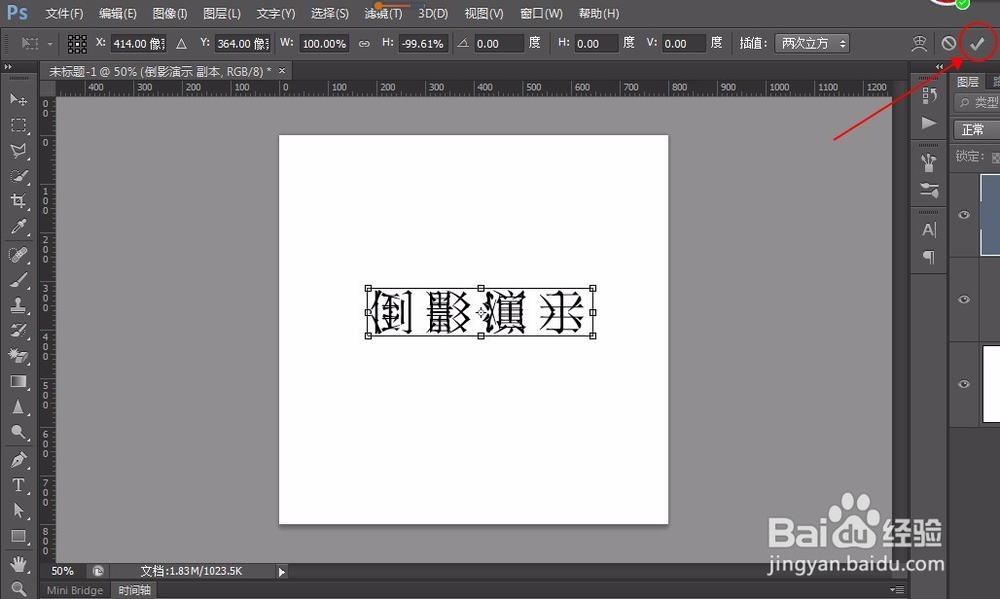Open the interpolation 两次立方 dropdown

(812, 43)
